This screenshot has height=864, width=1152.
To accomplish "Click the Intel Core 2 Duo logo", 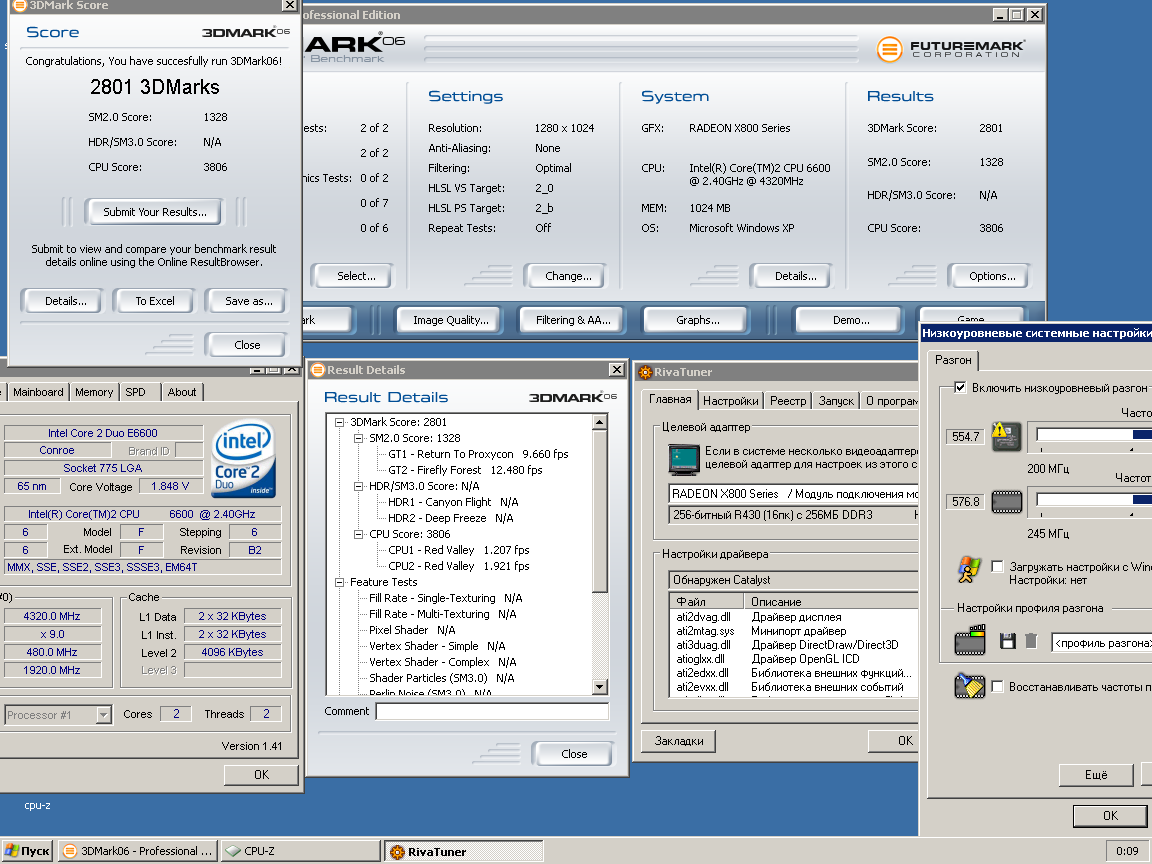I will 244,458.
